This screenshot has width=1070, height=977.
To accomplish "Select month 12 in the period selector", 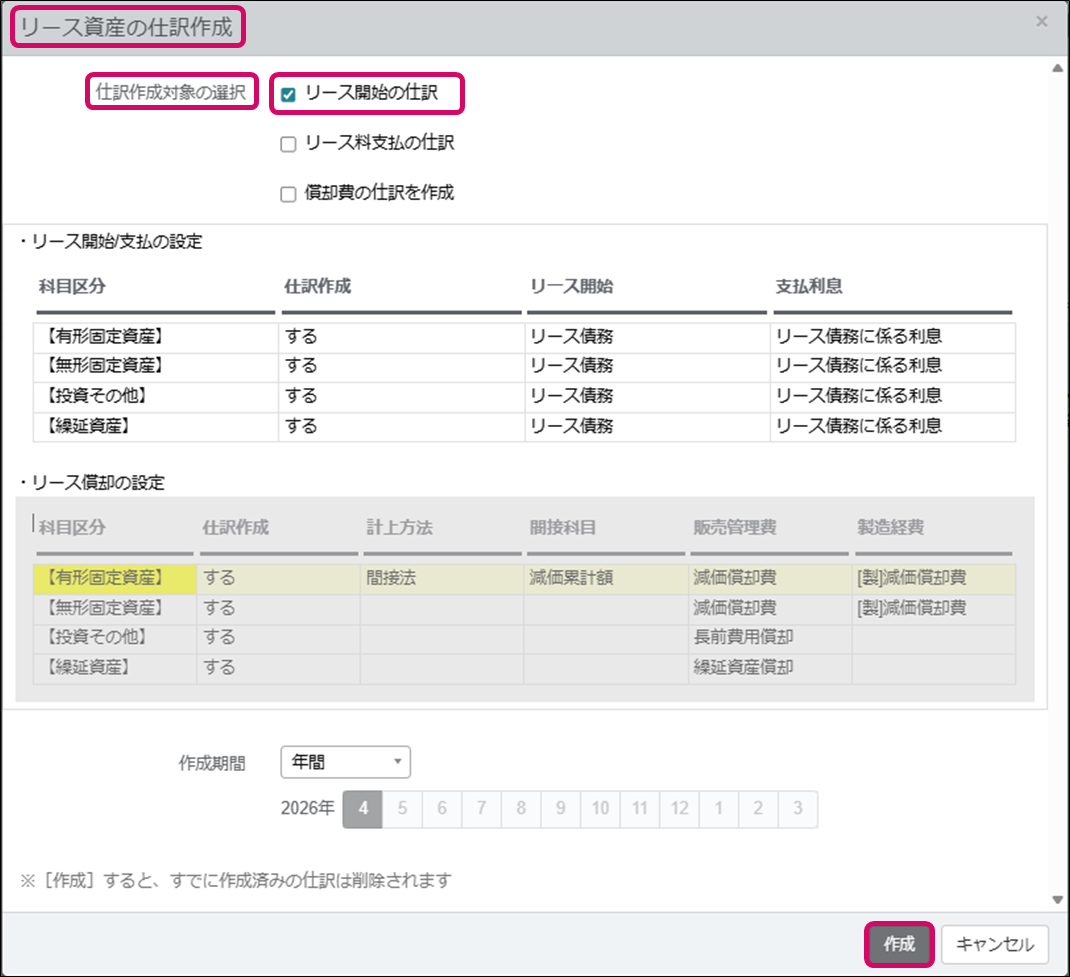I will (x=679, y=809).
